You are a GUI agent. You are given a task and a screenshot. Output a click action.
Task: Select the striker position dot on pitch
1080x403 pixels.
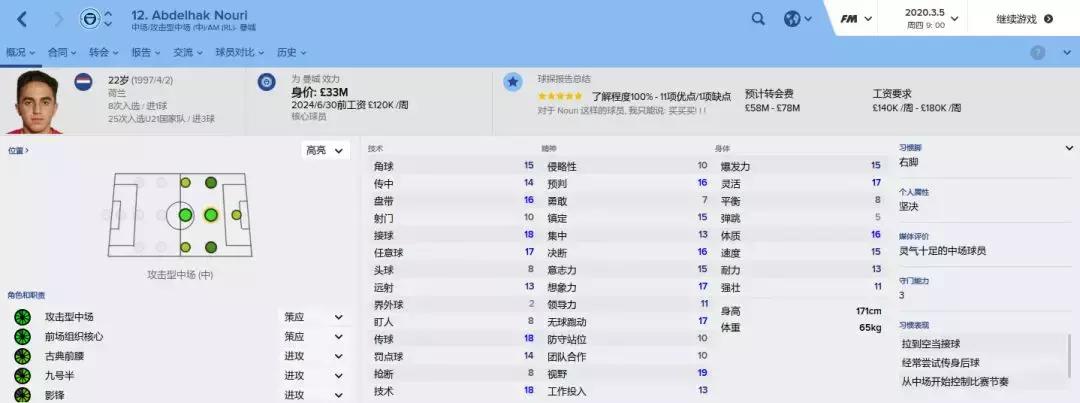click(236, 215)
